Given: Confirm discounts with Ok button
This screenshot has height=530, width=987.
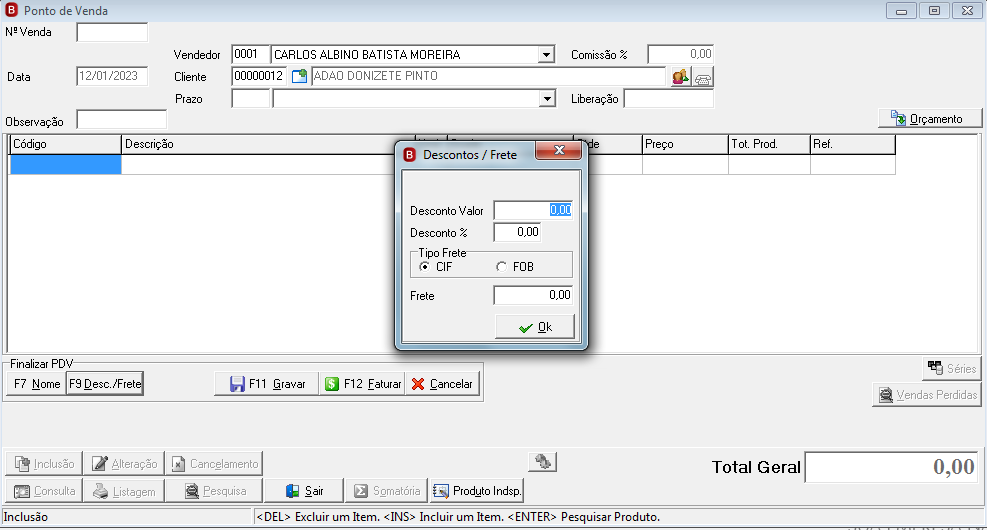Looking at the screenshot, I should coord(534,327).
